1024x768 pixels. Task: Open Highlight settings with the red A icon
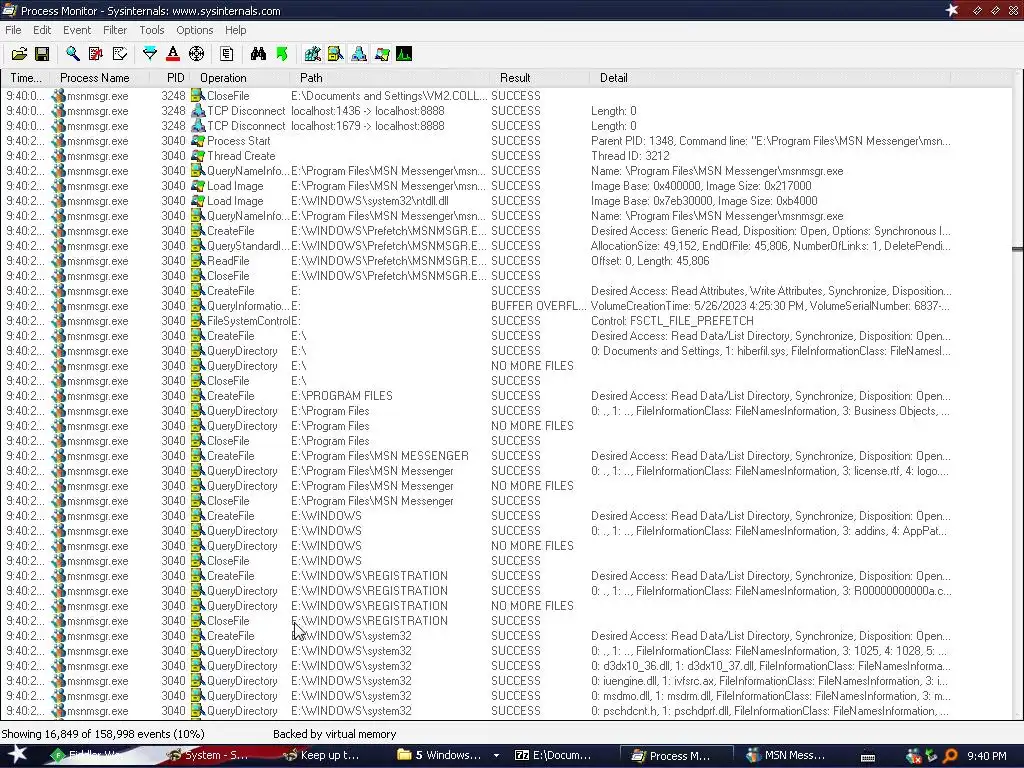pyautogui.click(x=173, y=54)
